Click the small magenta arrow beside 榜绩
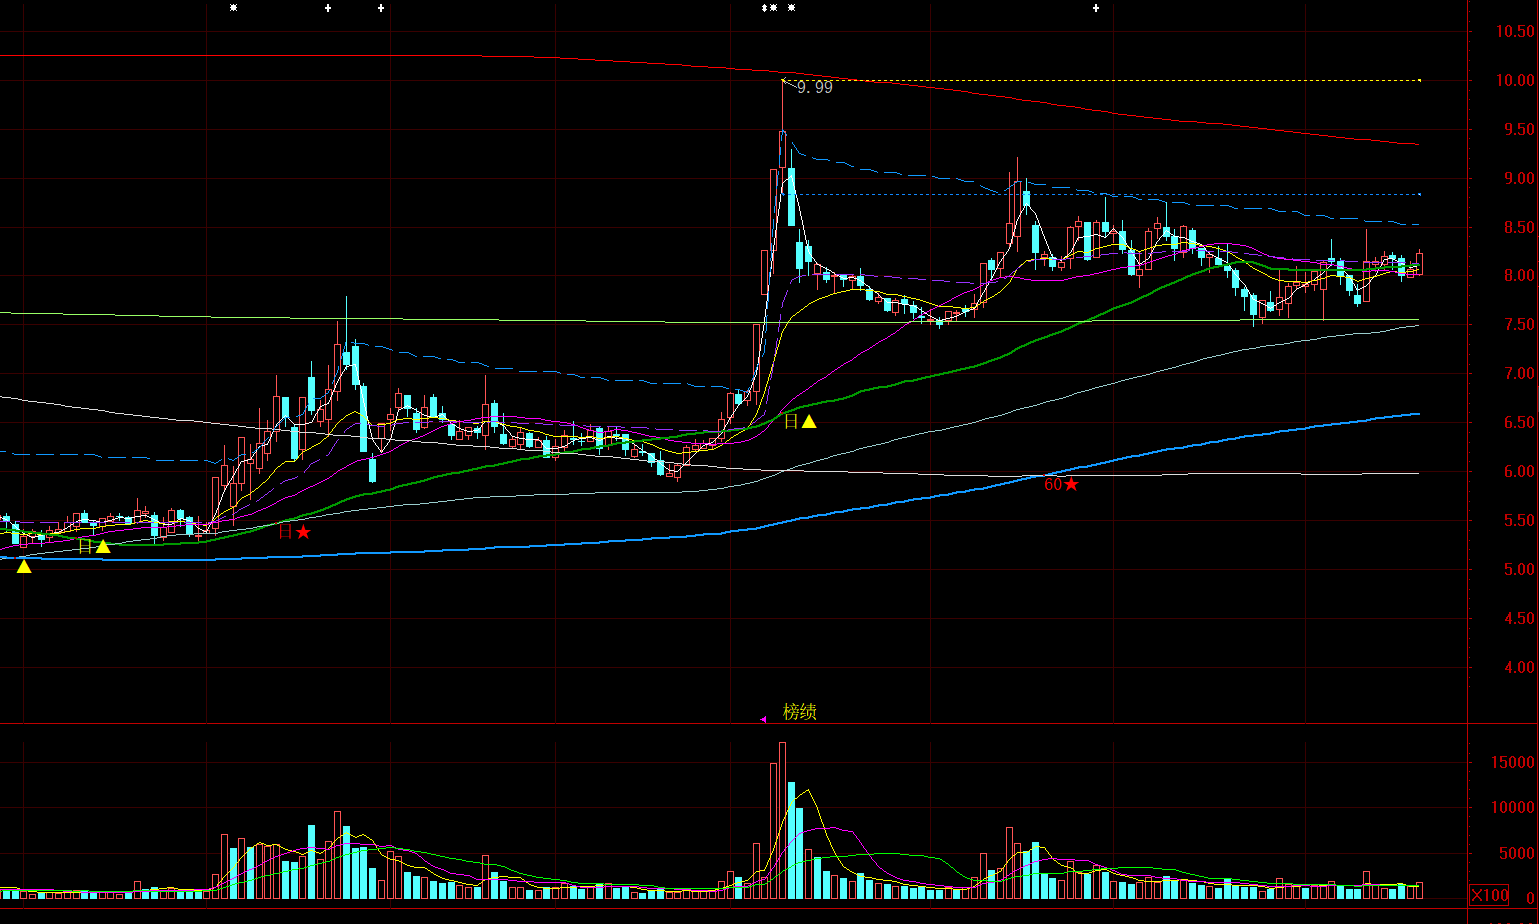Screen dimensions: 1539x924 (x=763, y=718)
